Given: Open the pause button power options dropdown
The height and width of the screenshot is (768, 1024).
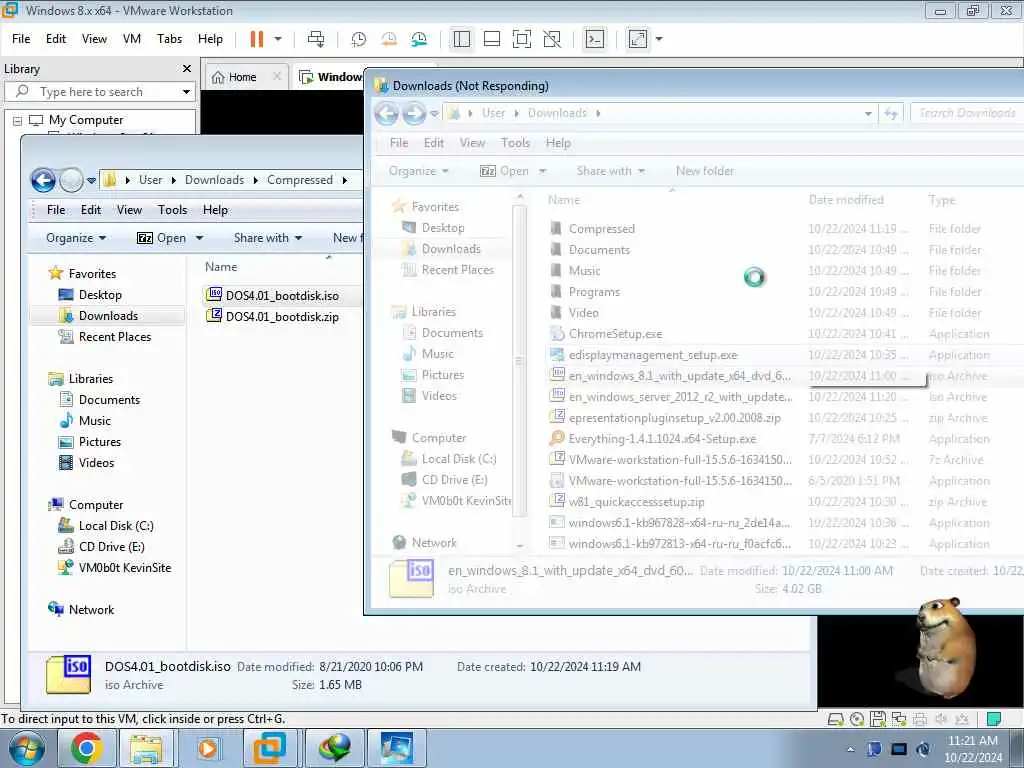Looking at the screenshot, I should tap(278, 39).
